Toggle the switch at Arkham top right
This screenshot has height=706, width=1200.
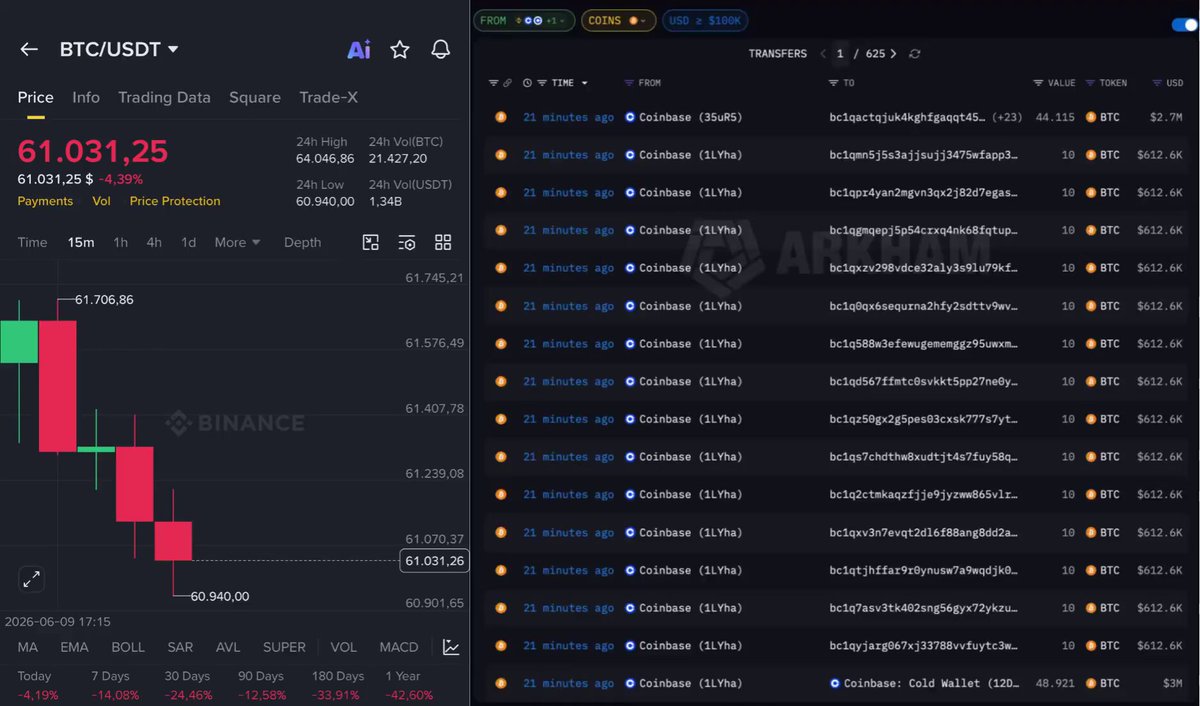pos(1184,25)
